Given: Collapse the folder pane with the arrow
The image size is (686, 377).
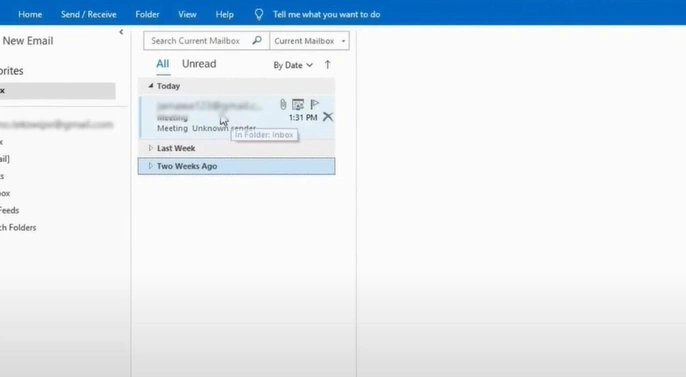Looking at the screenshot, I should tap(121, 32).
